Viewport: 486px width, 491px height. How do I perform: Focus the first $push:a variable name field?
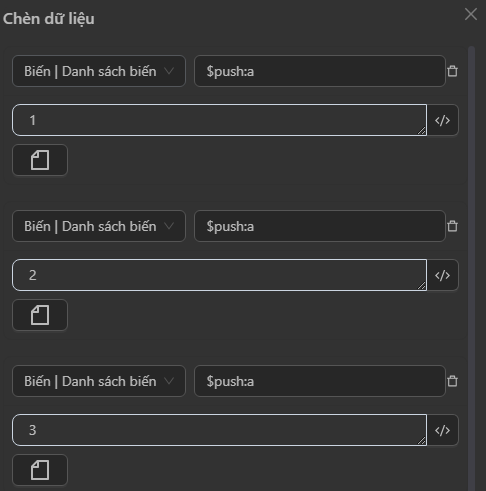click(x=320, y=71)
